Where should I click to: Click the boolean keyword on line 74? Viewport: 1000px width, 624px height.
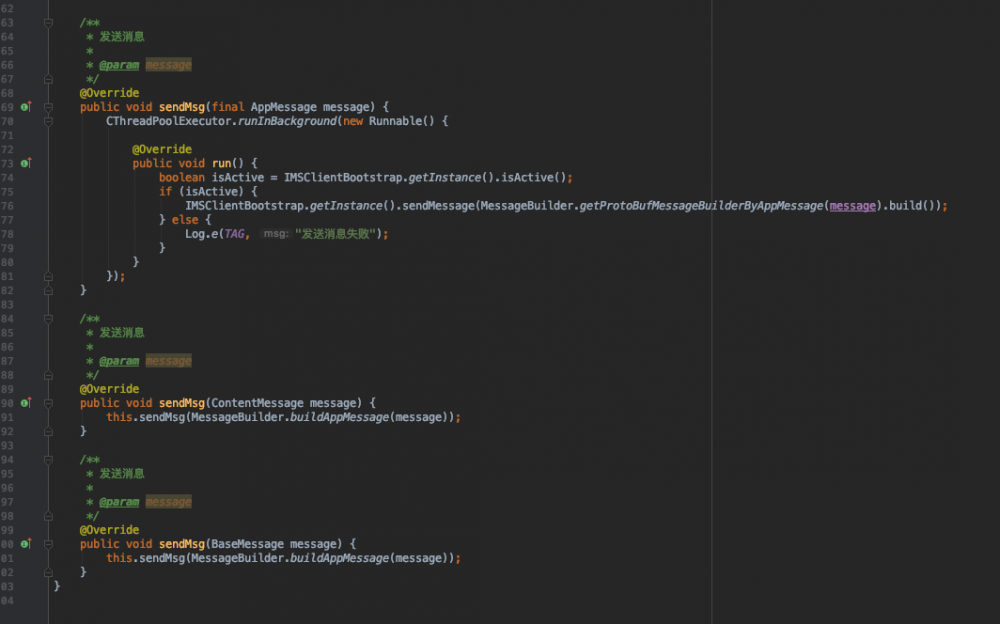(182, 177)
